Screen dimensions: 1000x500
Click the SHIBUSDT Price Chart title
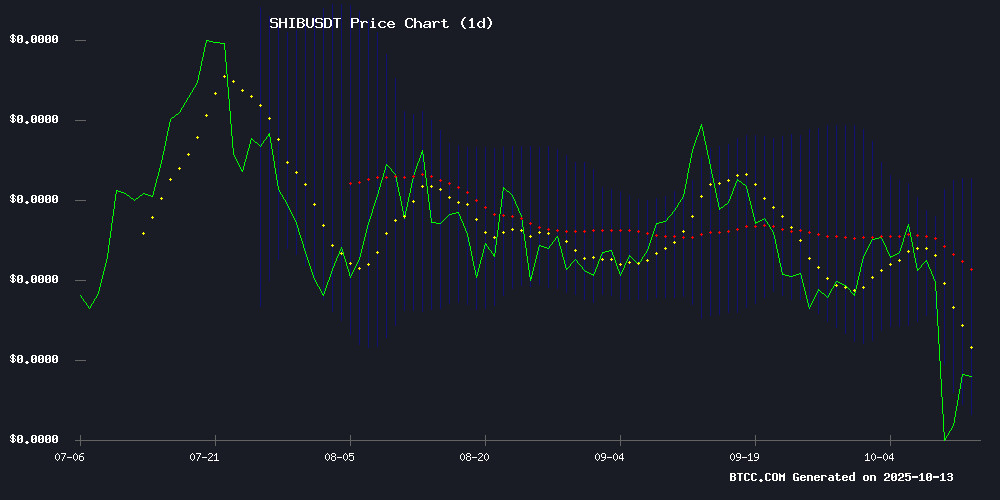(x=381, y=22)
